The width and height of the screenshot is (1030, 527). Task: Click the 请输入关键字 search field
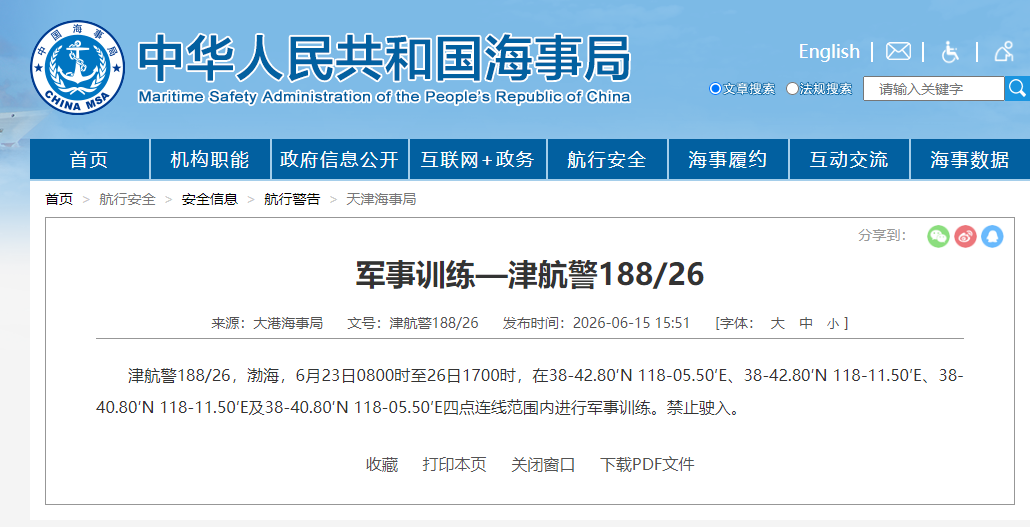coord(933,89)
